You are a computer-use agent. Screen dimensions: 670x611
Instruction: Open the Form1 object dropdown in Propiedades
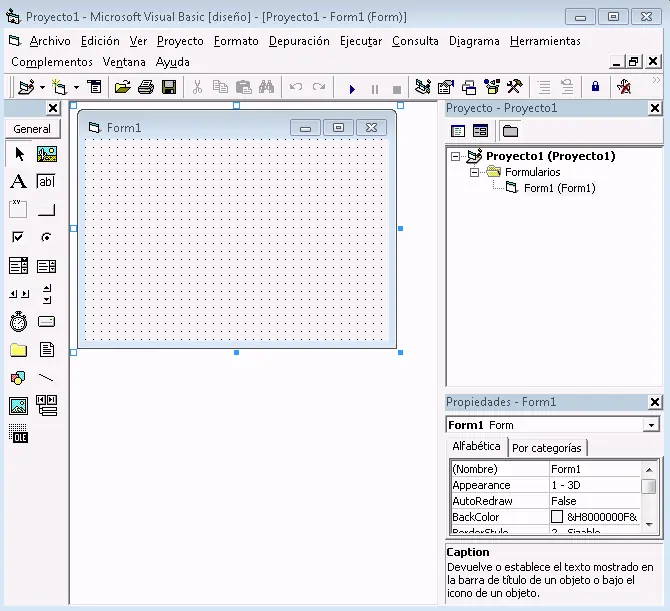pyautogui.click(x=651, y=425)
